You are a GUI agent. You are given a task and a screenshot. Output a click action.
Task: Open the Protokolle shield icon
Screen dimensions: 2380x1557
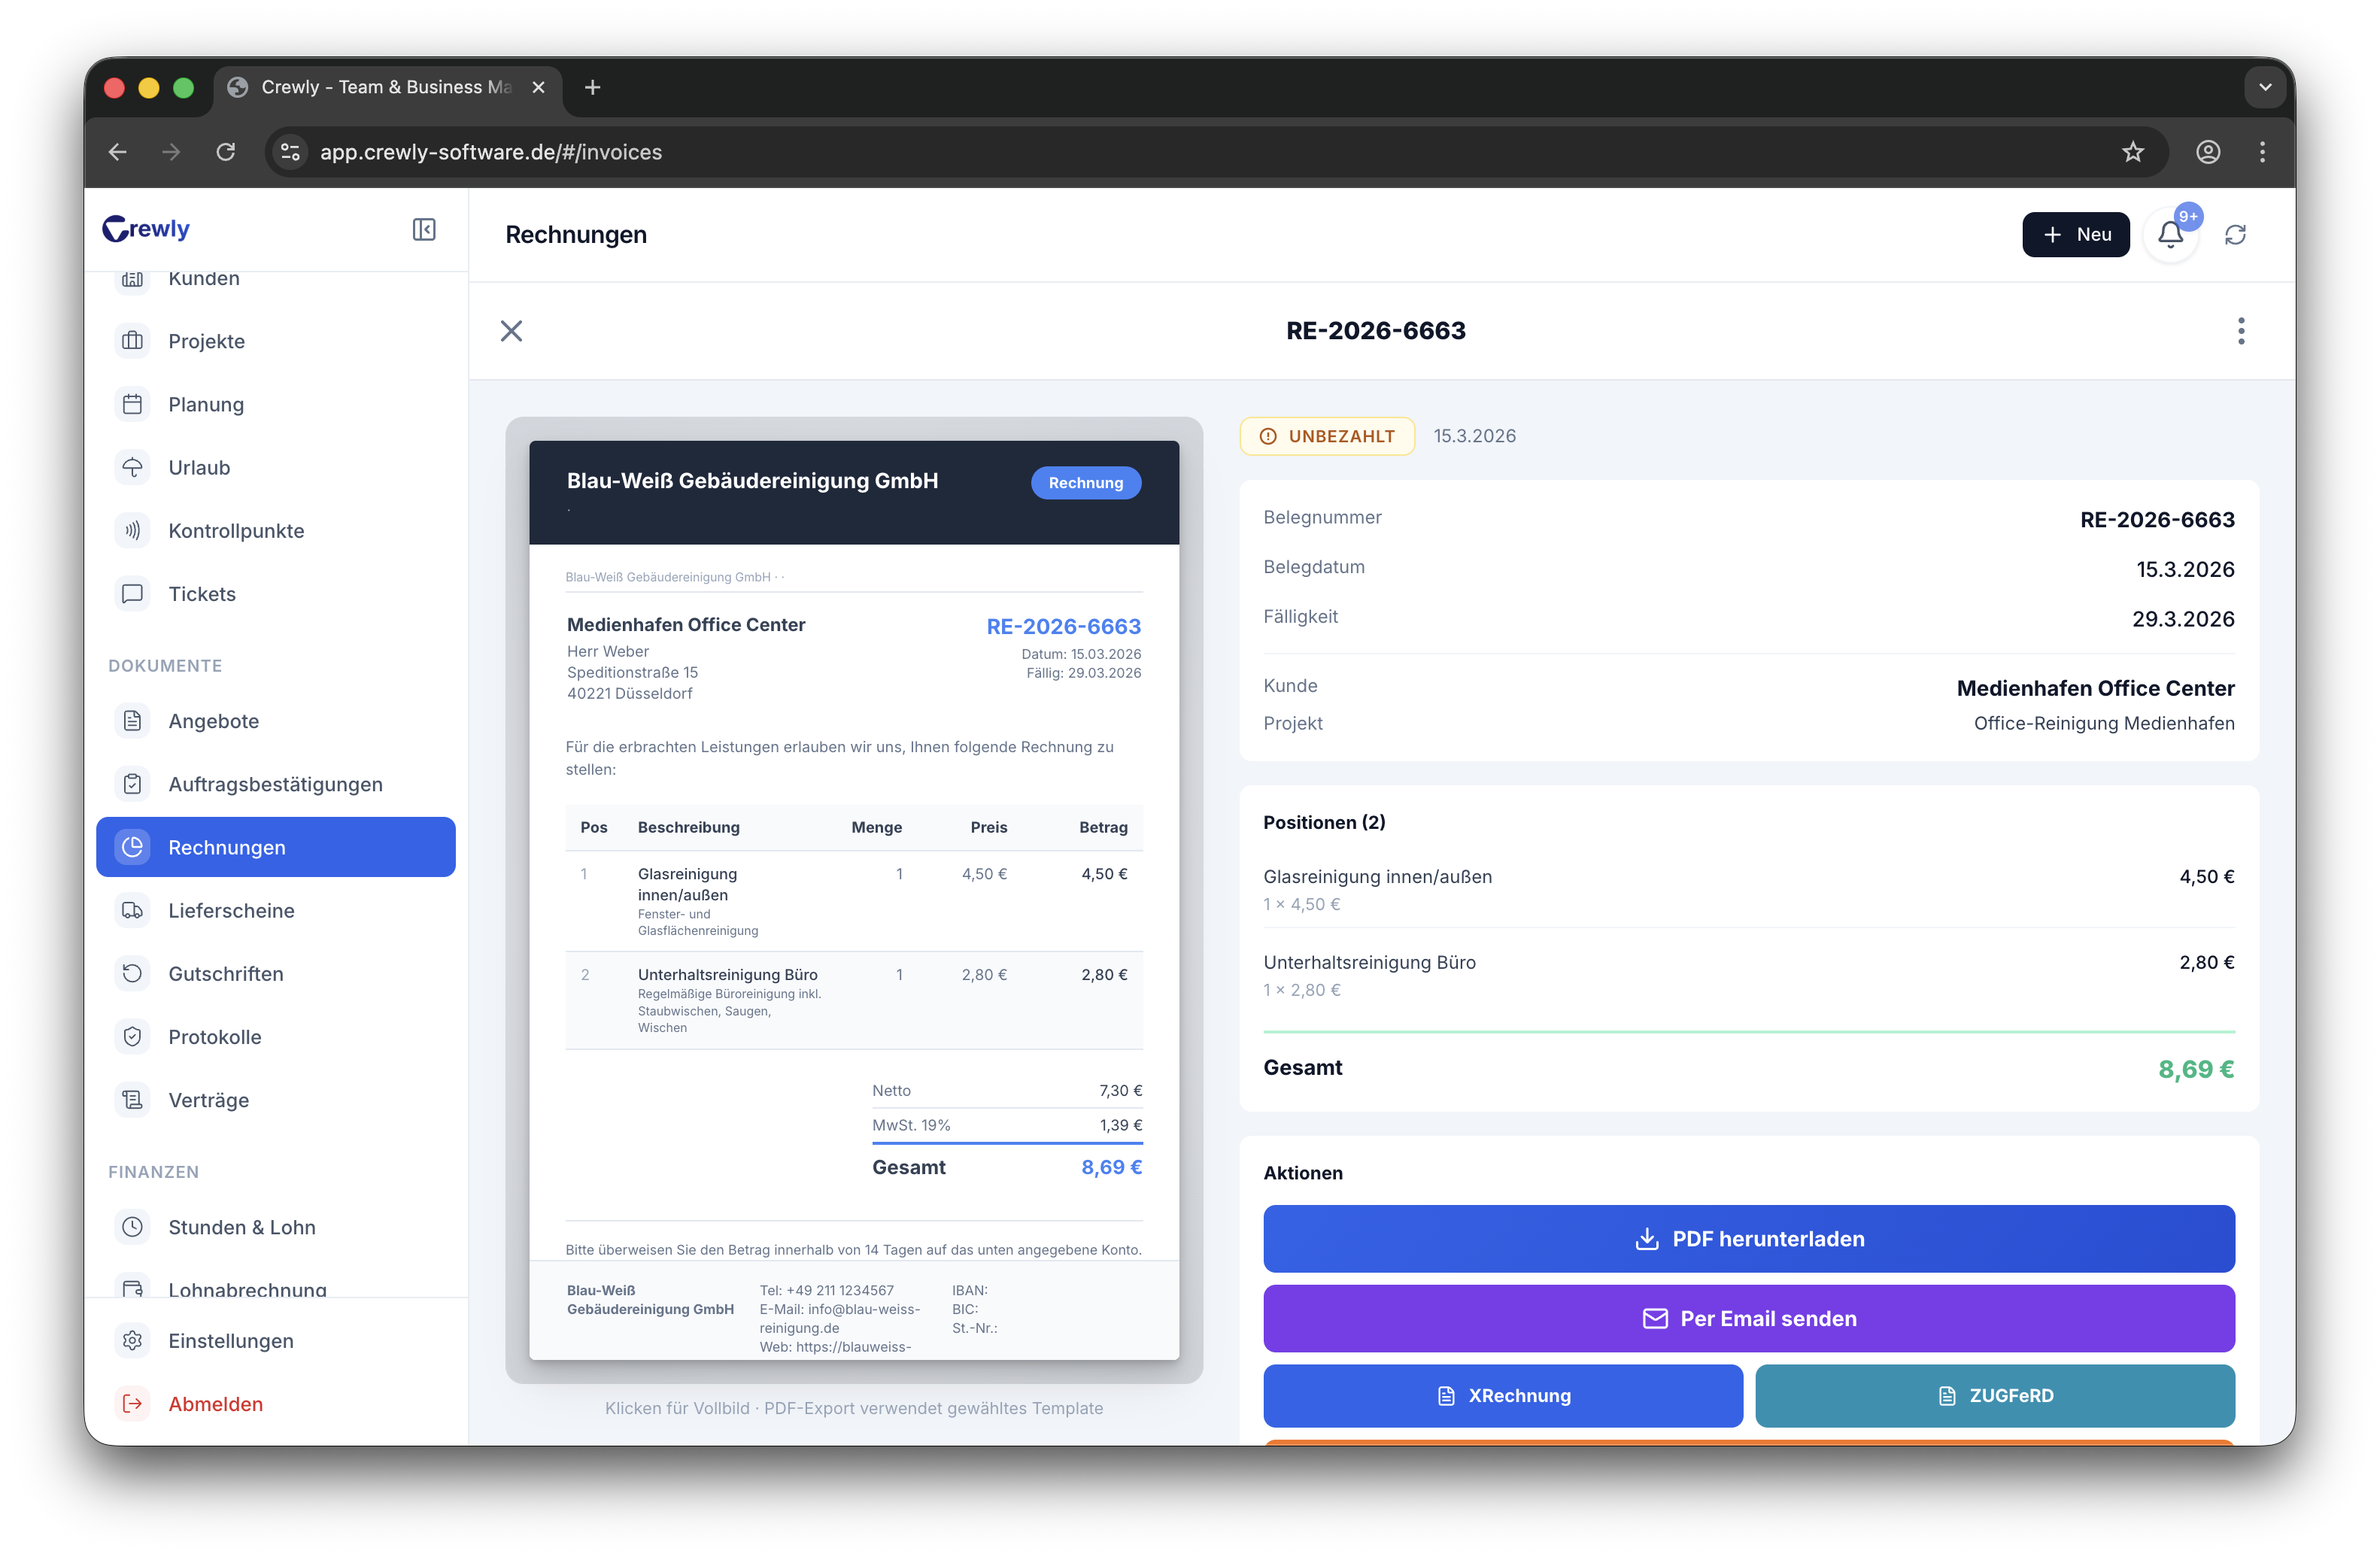pyautogui.click(x=133, y=1036)
